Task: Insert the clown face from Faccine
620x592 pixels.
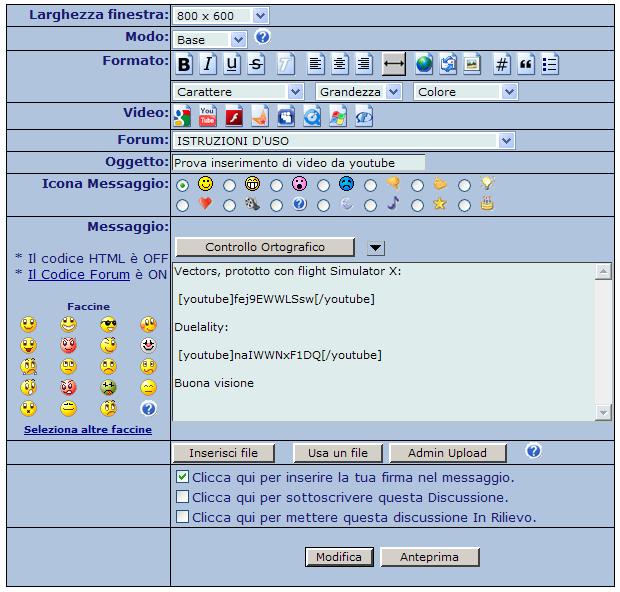Action: coord(148,345)
